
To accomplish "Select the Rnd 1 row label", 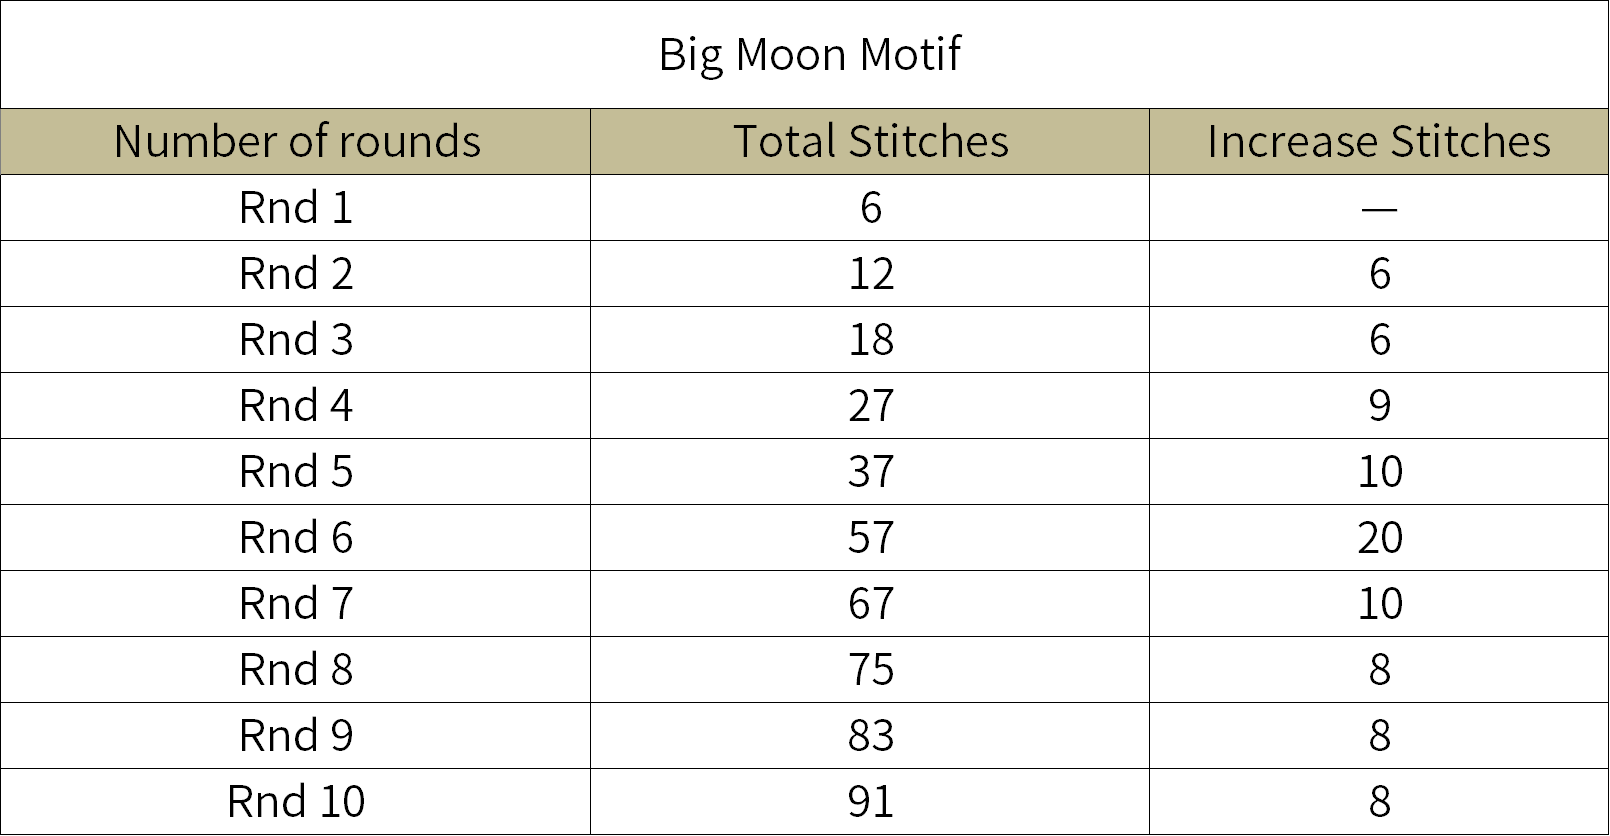I will point(296,207).
